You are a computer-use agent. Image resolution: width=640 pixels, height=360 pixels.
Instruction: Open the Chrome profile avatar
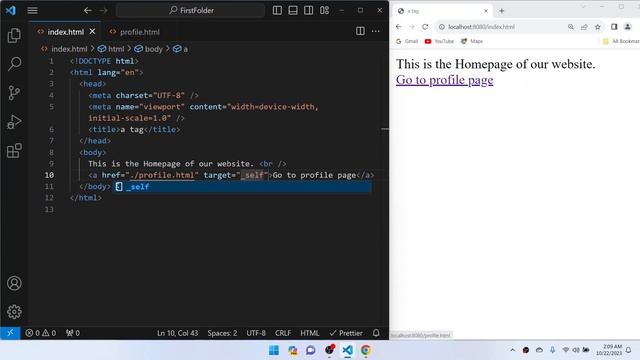[628, 27]
